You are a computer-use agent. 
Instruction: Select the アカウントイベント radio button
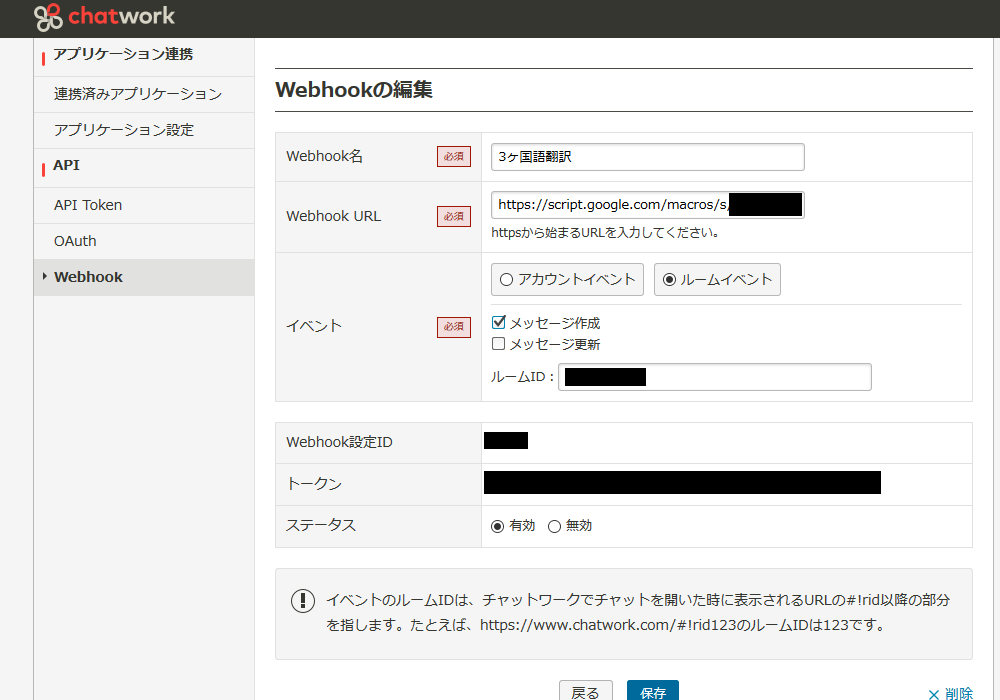[x=506, y=279]
